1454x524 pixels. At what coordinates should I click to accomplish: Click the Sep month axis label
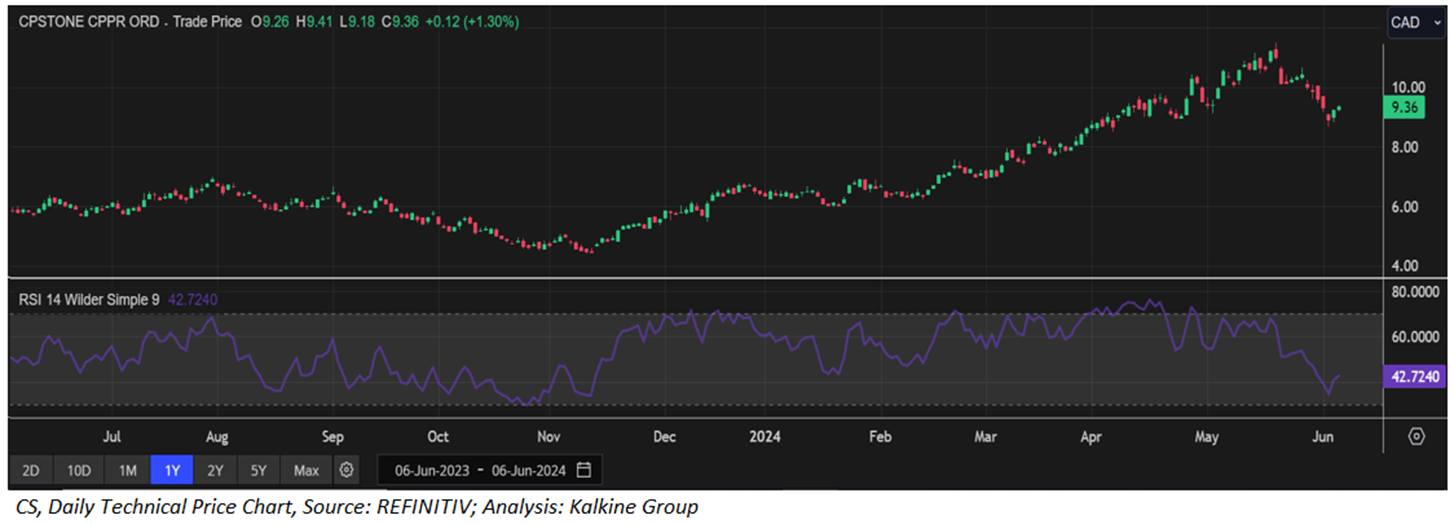point(333,437)
